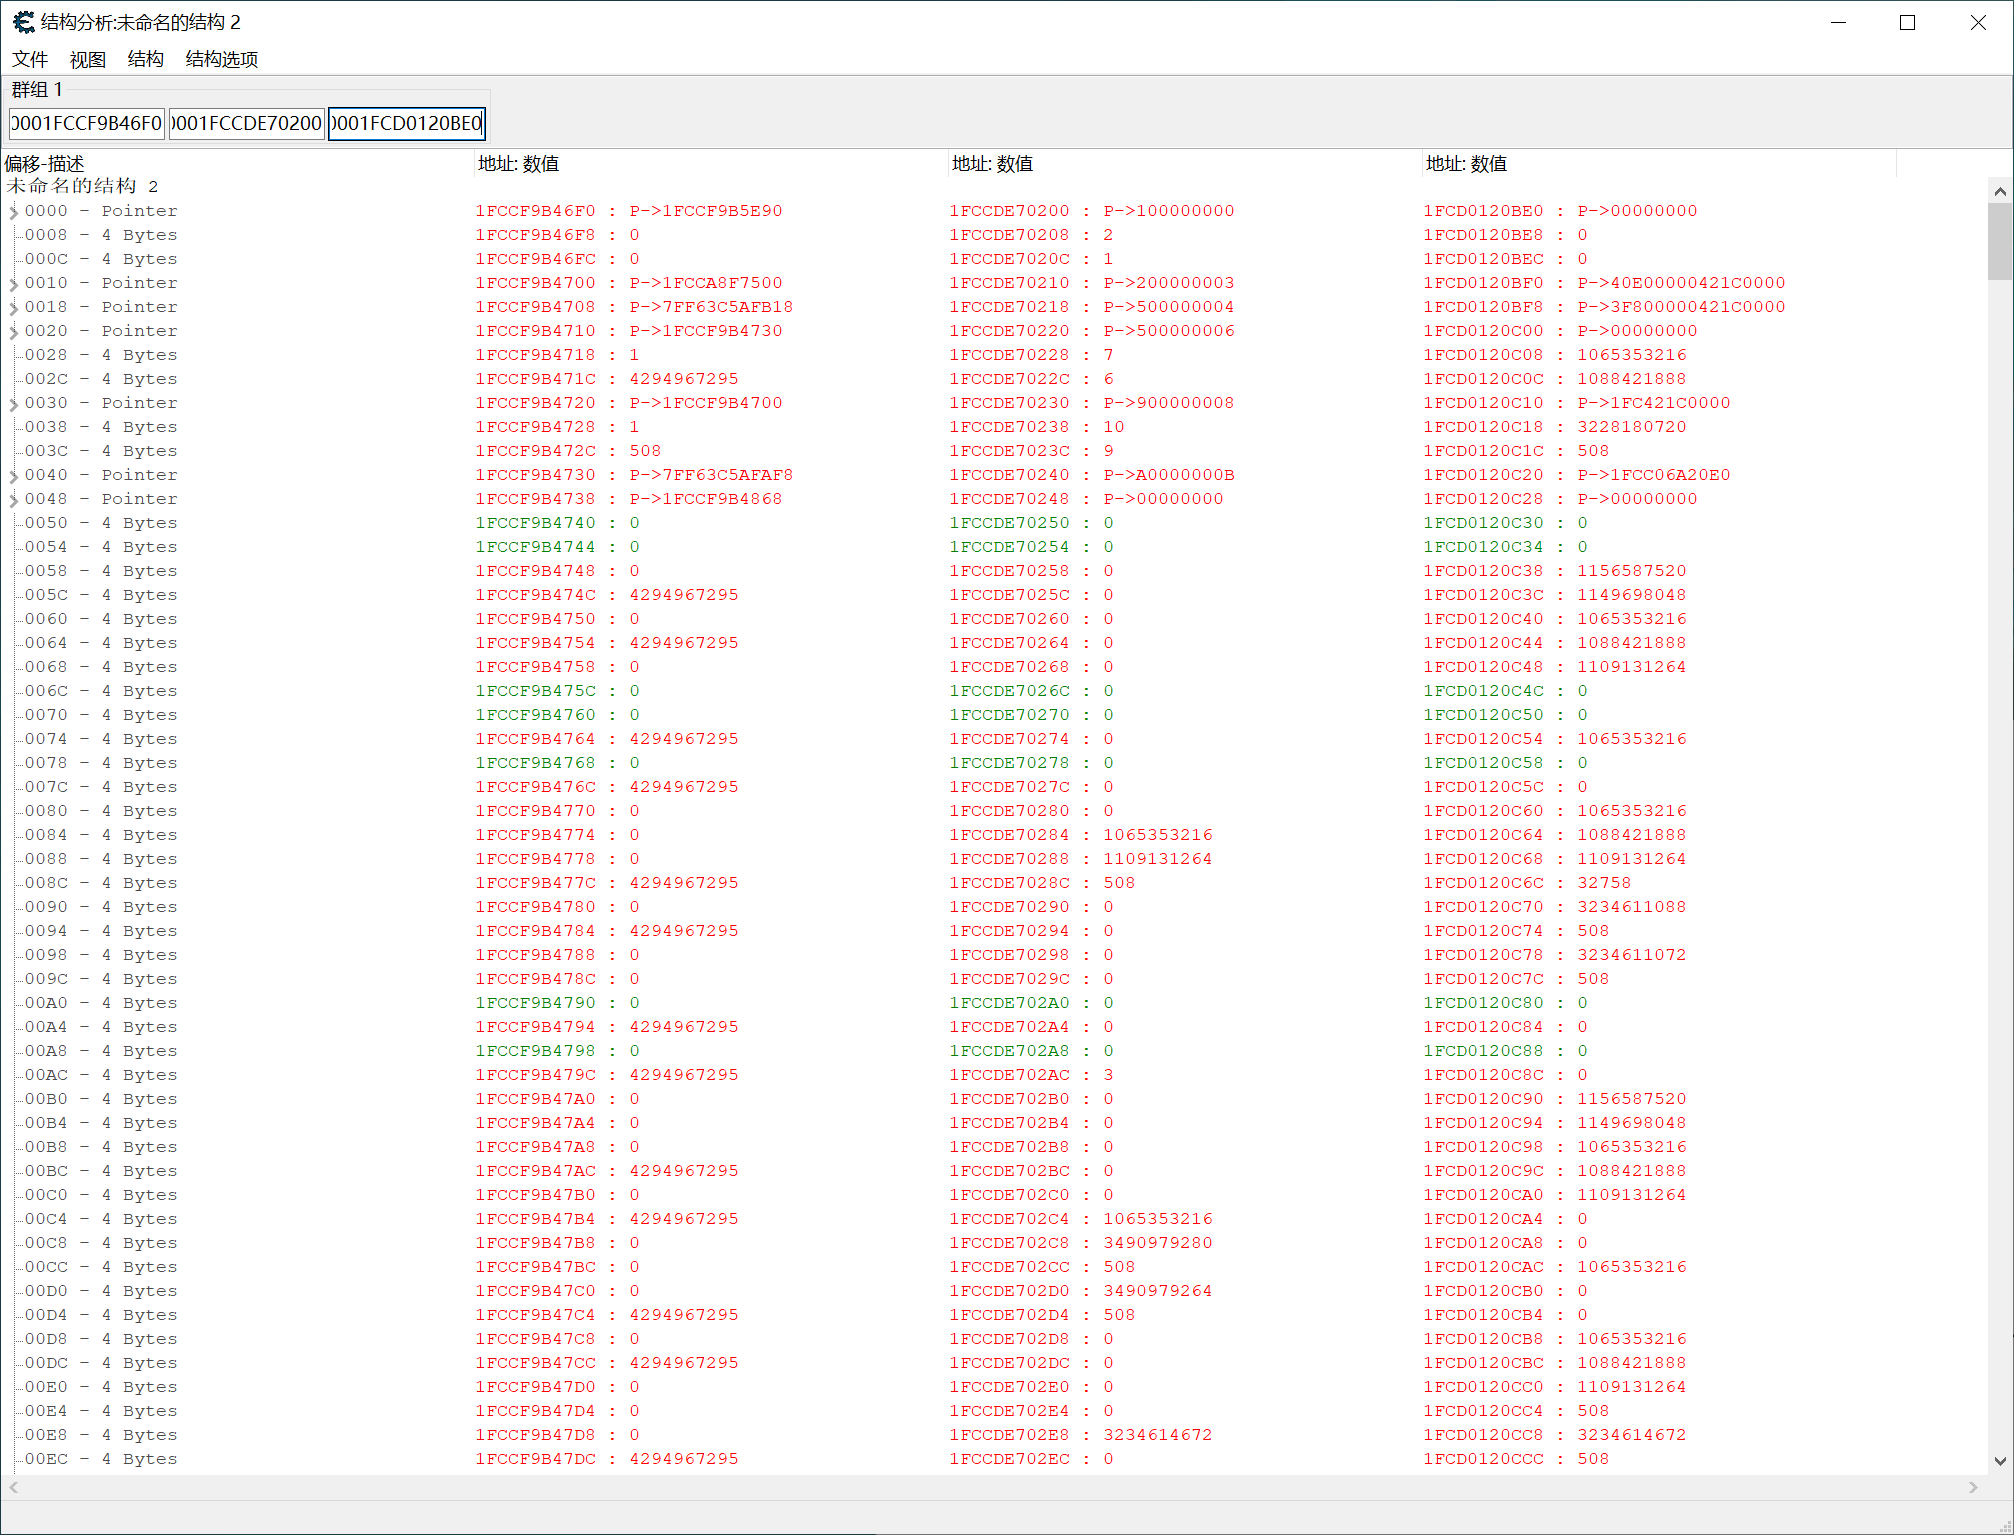
Task: Expand the 0048 Pointer row
Action: 14,500
